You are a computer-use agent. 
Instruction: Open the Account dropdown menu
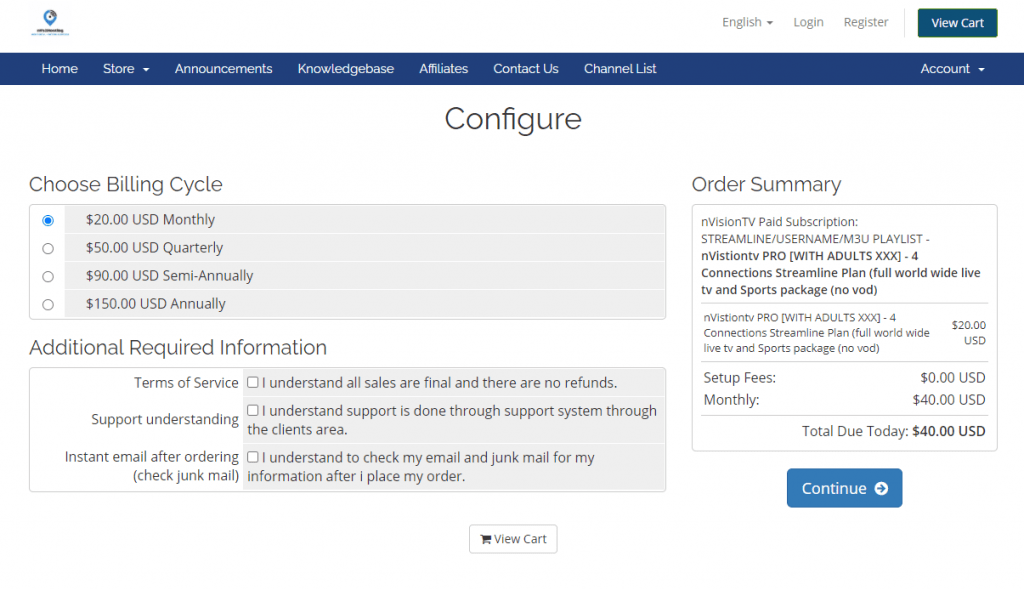point(952,69)
